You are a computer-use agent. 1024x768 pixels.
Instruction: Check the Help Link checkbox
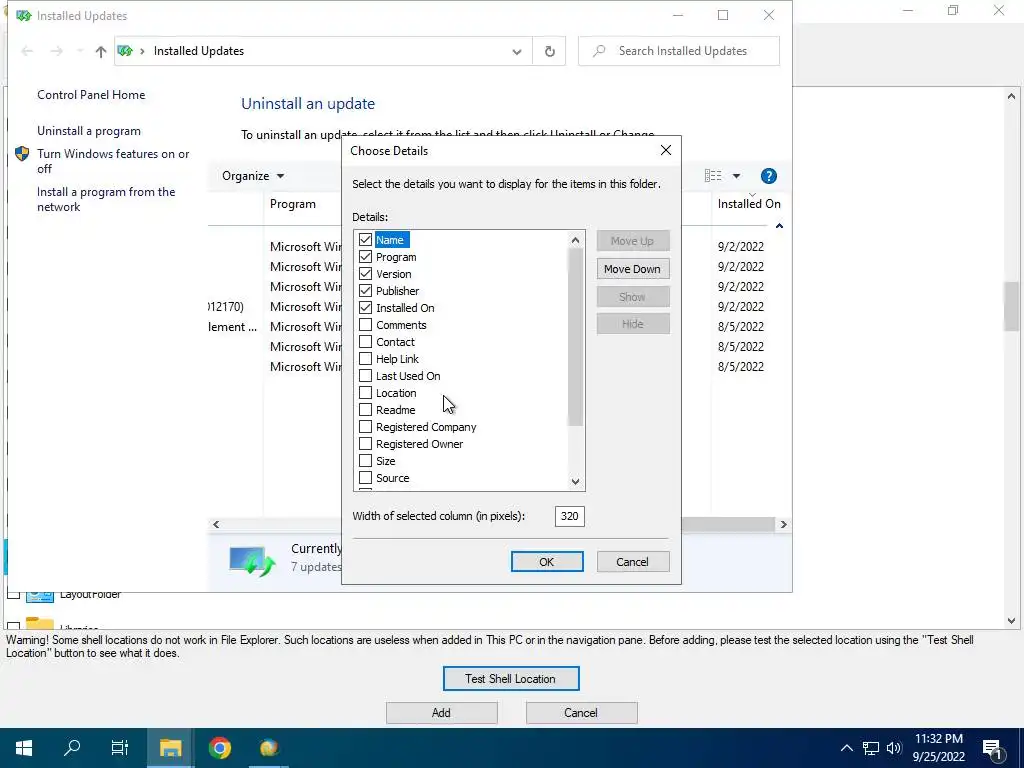pyautogui.click(x=365, y=359)
